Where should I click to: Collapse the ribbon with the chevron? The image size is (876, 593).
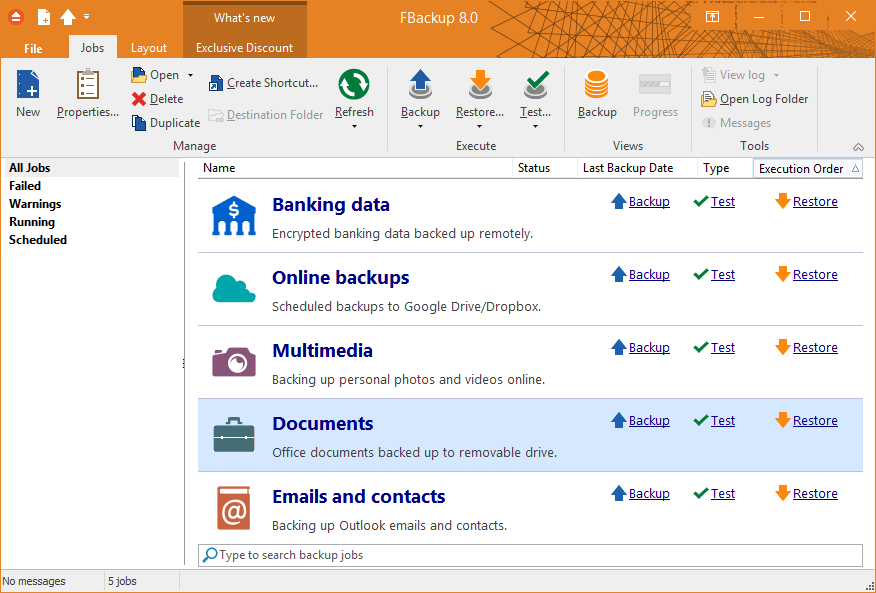(x=858, y=146)
